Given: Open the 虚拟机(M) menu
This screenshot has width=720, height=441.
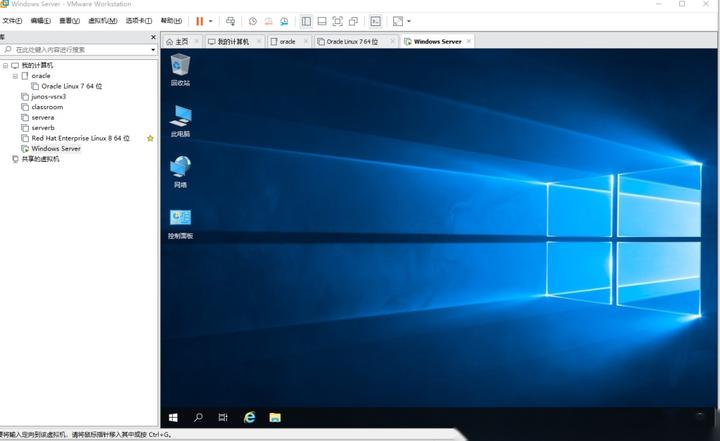Looking at the screenshot, I should click(x=102, y=21).
